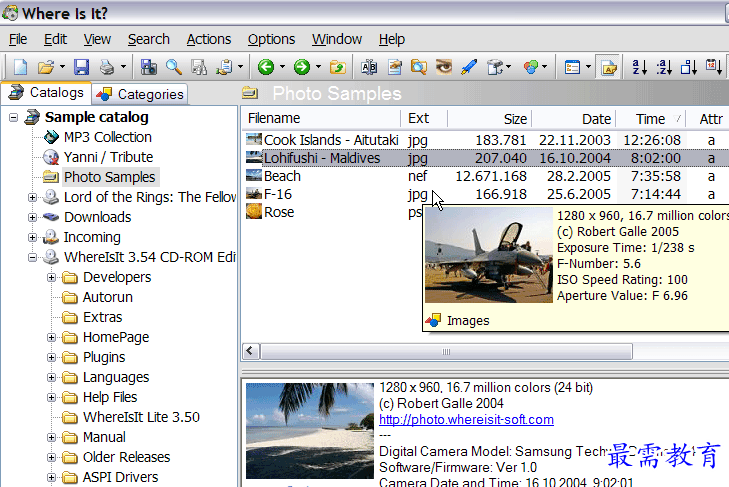Go up one folder level icon
The height and width of the screenshot is (487, 729).
[x=338, y=67]
